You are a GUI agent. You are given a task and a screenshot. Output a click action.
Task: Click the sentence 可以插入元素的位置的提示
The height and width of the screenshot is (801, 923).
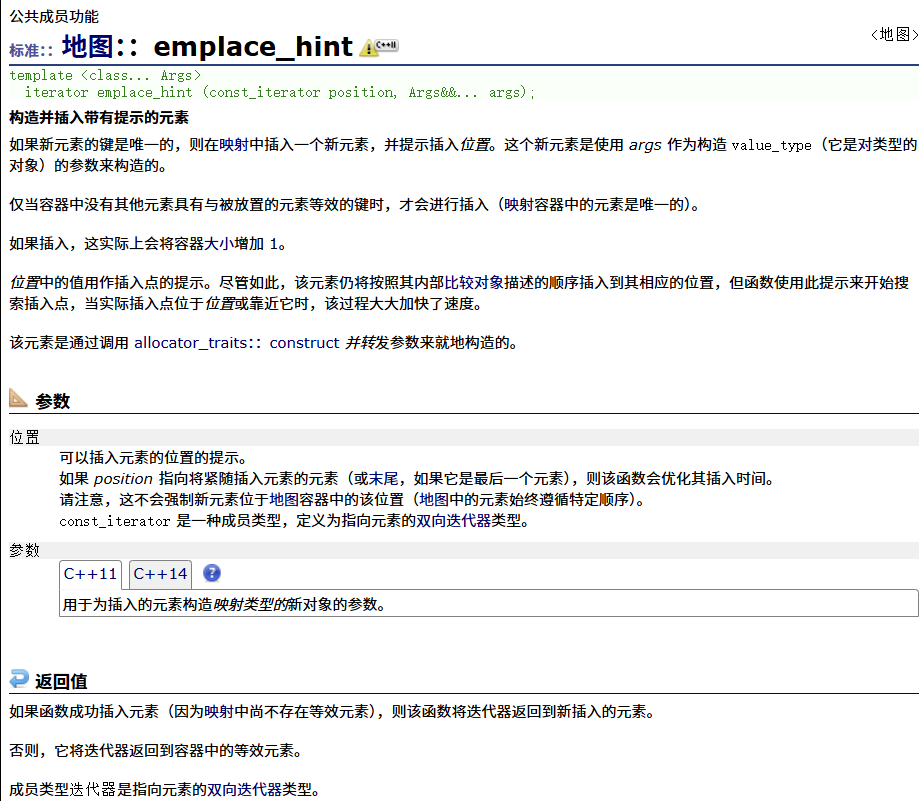click(154, 458)
